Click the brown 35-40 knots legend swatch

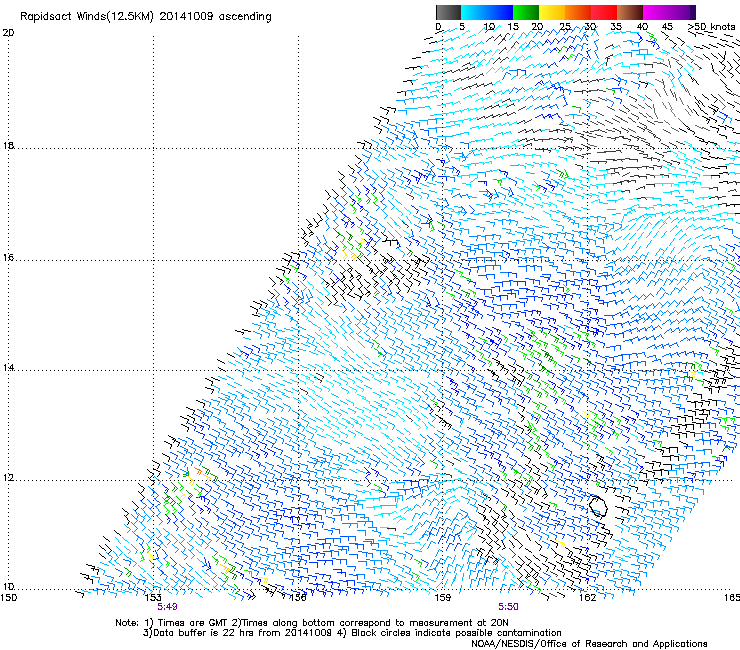coord(630,12)
